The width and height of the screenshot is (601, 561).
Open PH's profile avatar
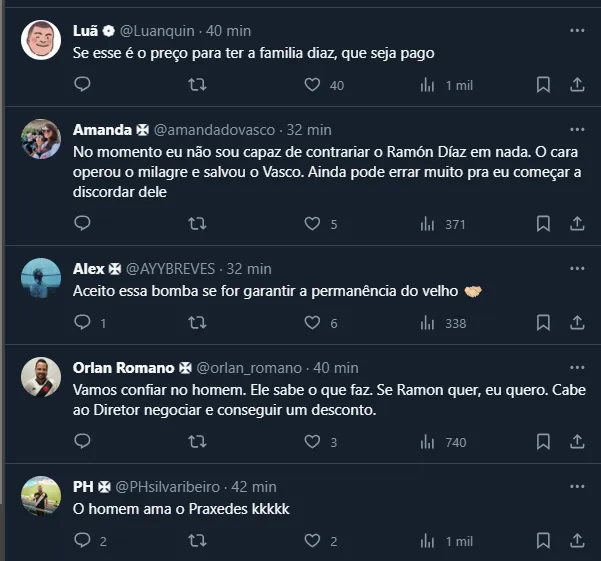pyautogui.click(x=42, y=497)
